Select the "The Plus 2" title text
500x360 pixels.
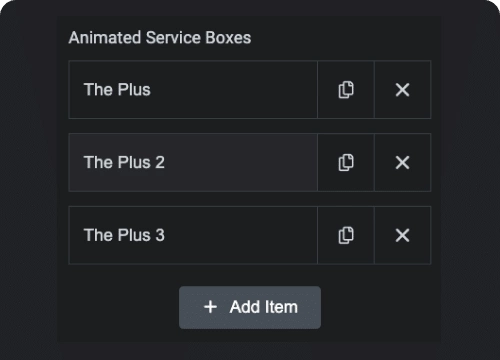coord(124,162)
